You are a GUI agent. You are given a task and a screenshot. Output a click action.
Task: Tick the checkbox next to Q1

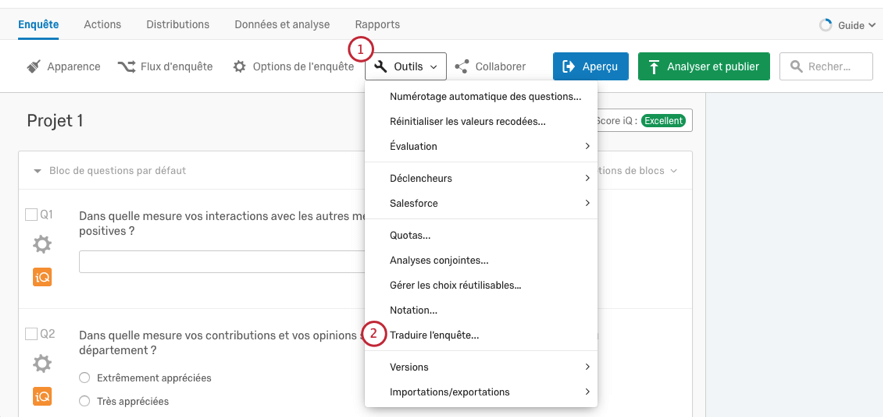tap(31, 215)
